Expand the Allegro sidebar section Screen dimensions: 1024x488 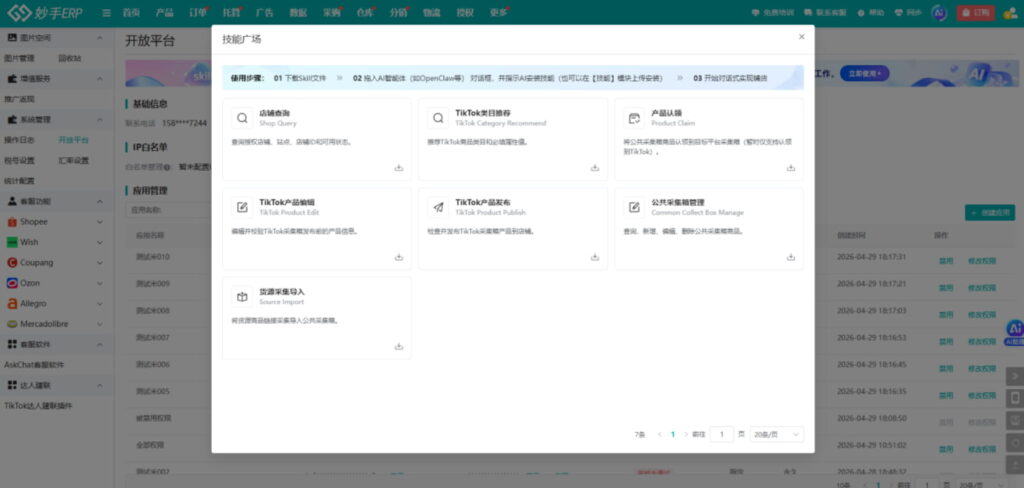pos(100,304)
